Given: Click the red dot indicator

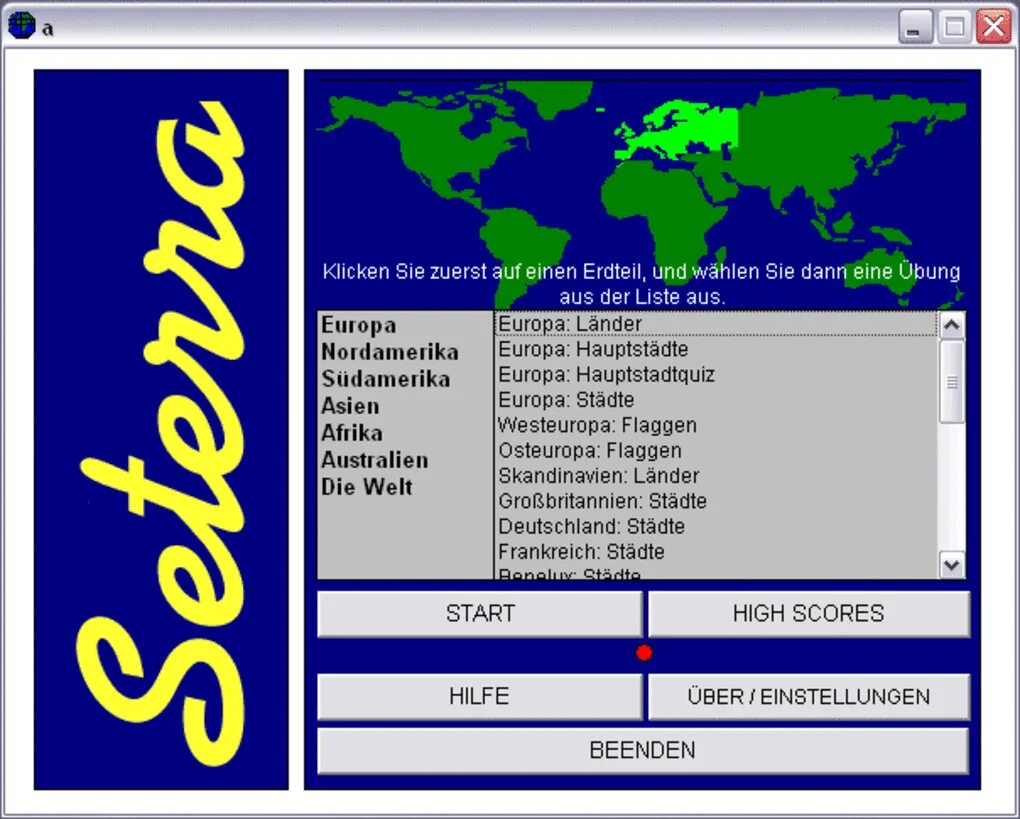Looking at the screenshot, I should [644, 652].
